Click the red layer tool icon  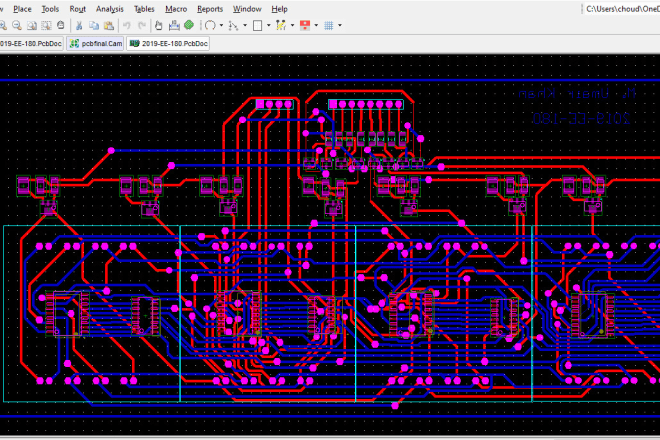(305, 26)
